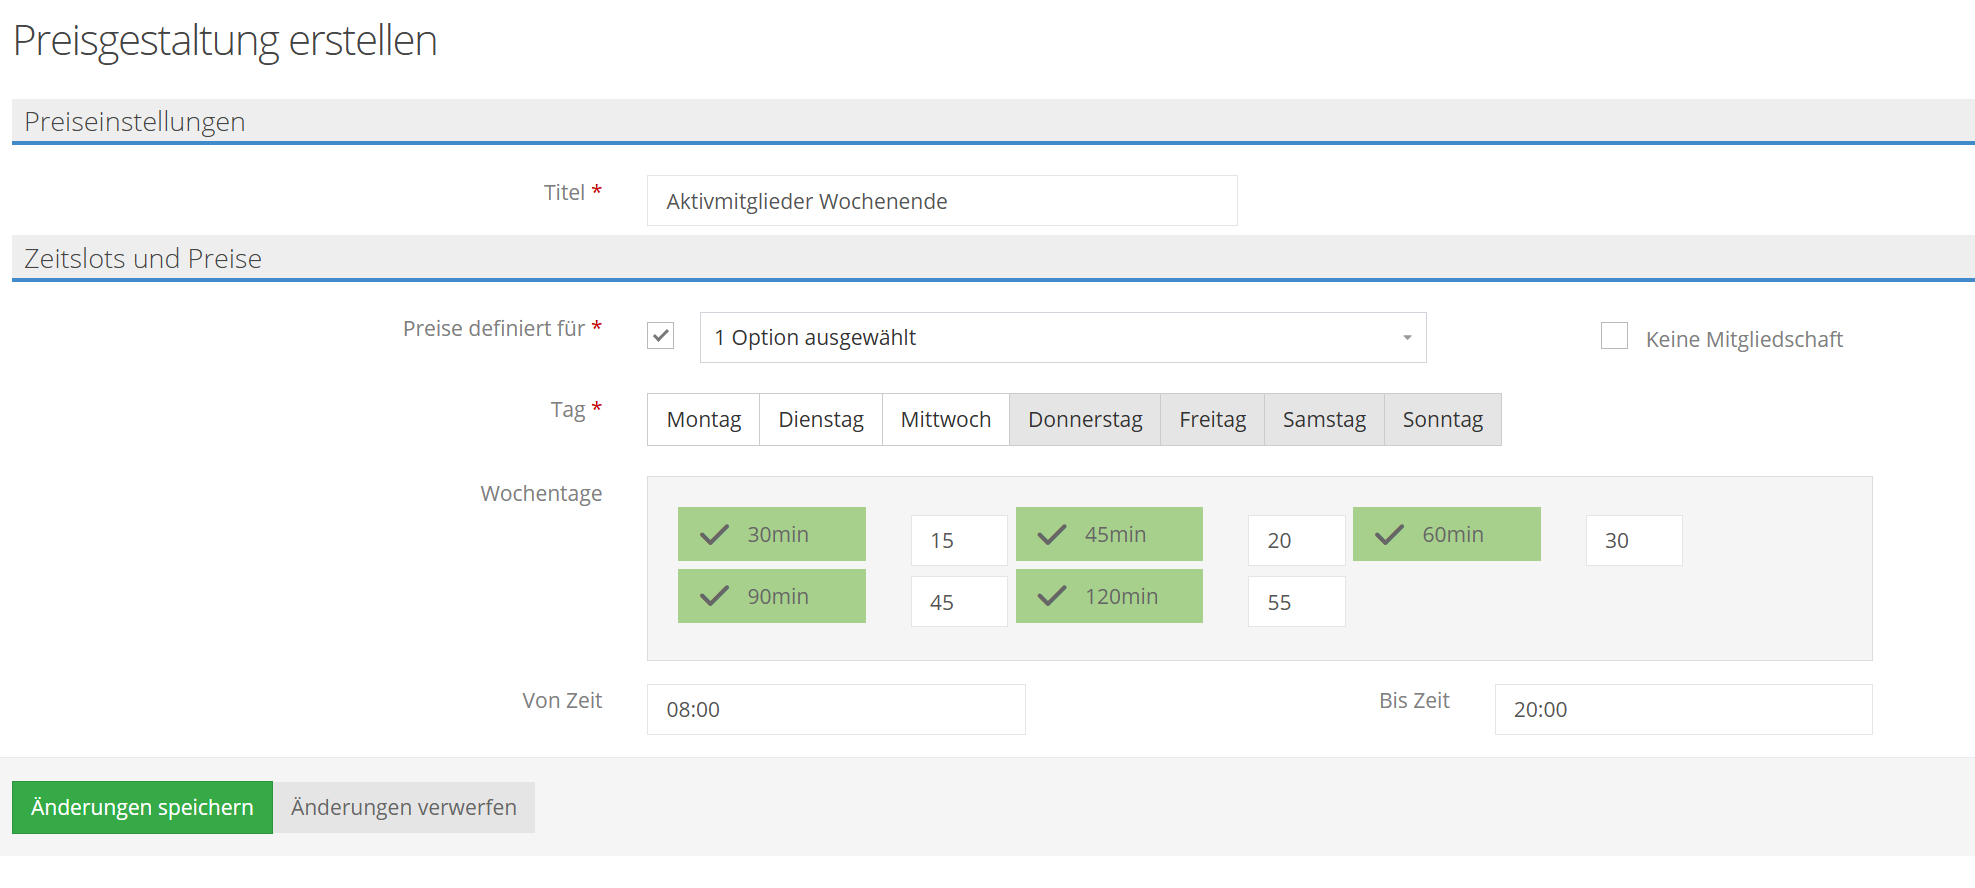Save with Änderungen speichern button
This screenshot has width=1975, height=888.
coord(142,807)
